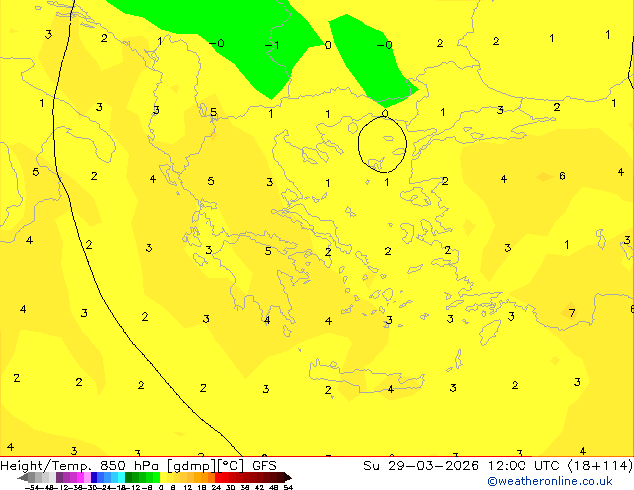Click the dark maroon right arrow end of the legend

point(288,477)
